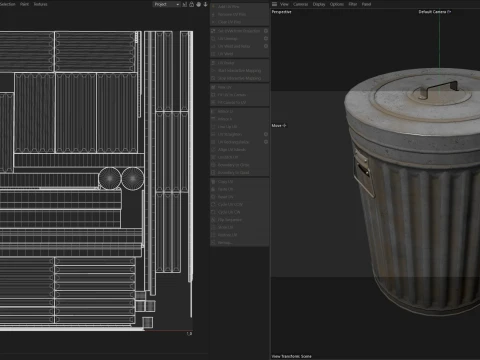Choose Restore UV
The height and width of the screenshot is (360, 480).
240,235
